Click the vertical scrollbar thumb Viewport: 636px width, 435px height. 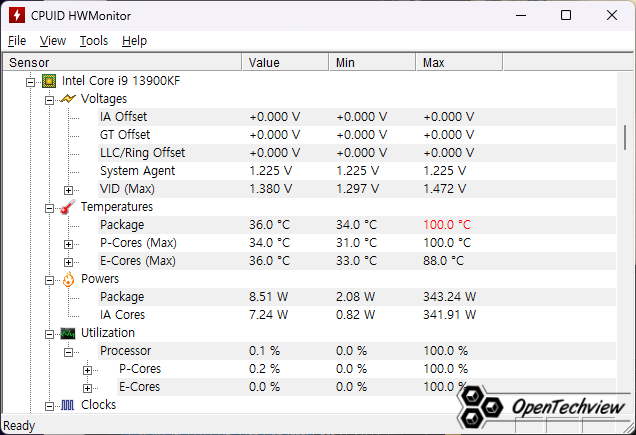pyautogui.click(x=625, y=137)
